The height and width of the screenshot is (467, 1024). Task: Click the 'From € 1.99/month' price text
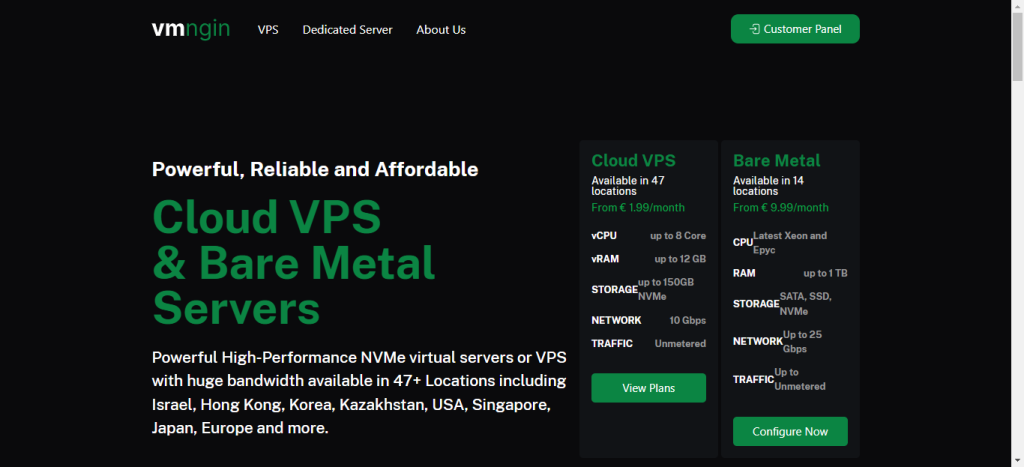coord(639,208)
